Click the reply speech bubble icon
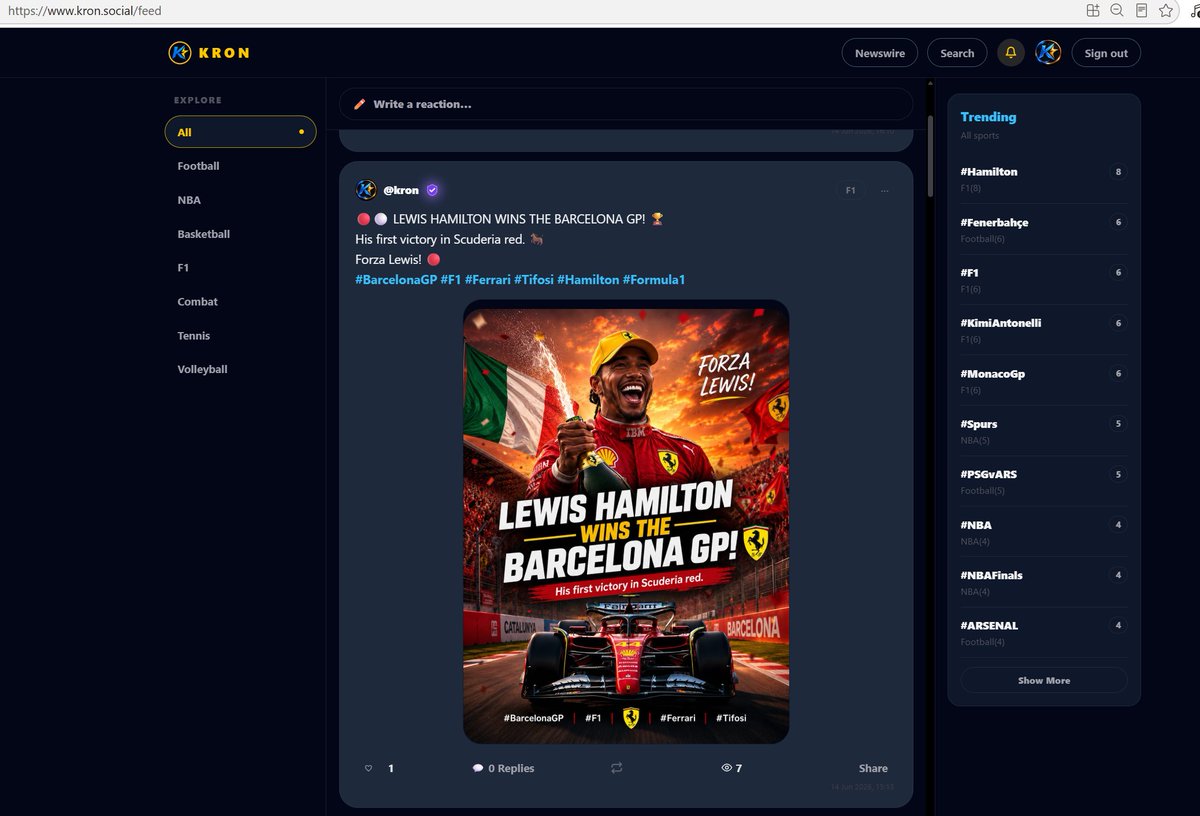This screenshot has height=816, width=1200. click(478, 768)
